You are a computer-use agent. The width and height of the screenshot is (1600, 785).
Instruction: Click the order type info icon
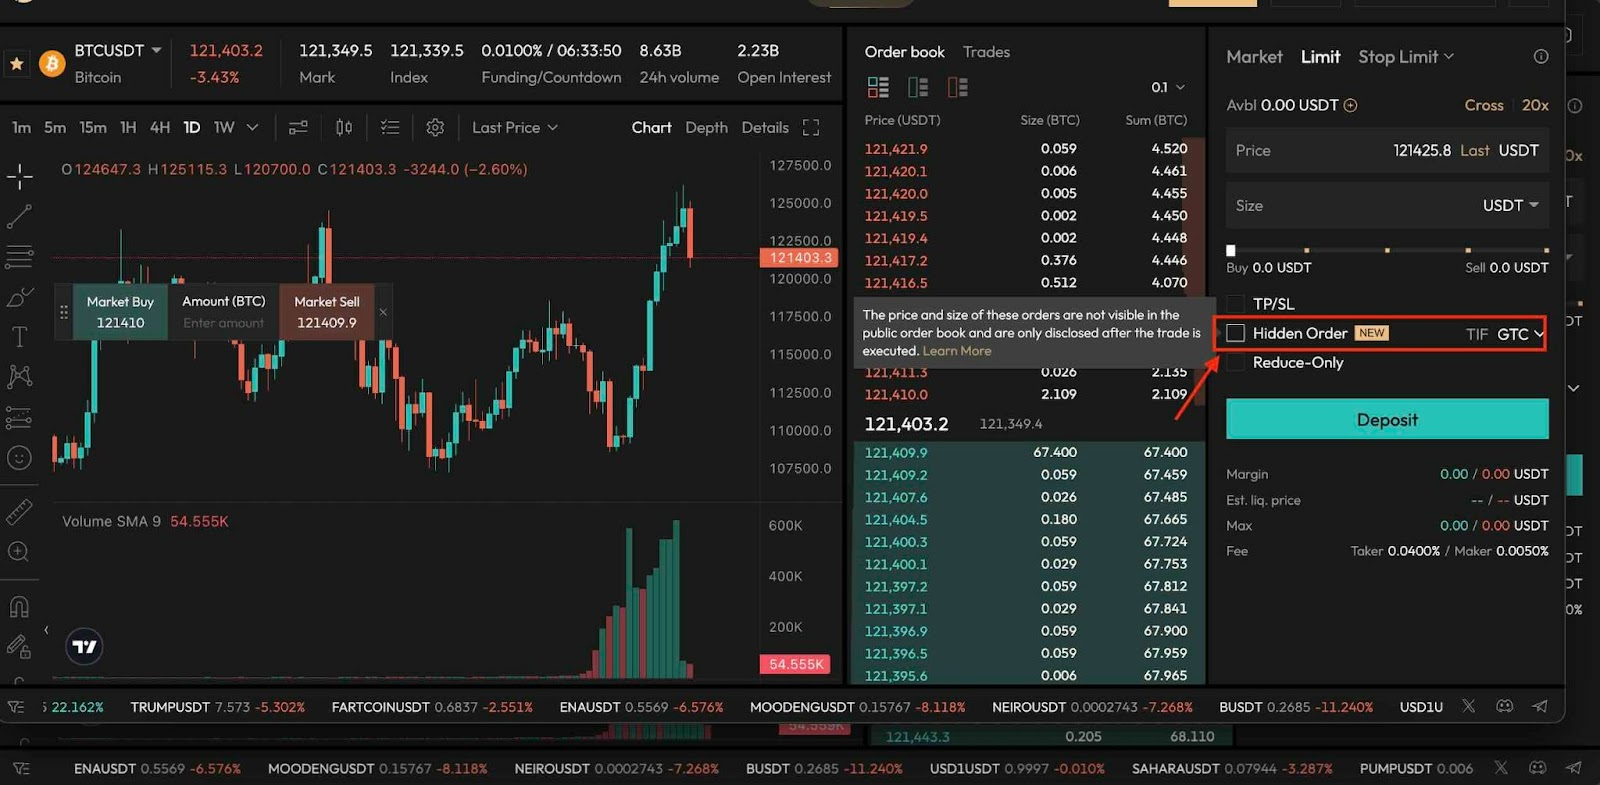click(1541, 57)
